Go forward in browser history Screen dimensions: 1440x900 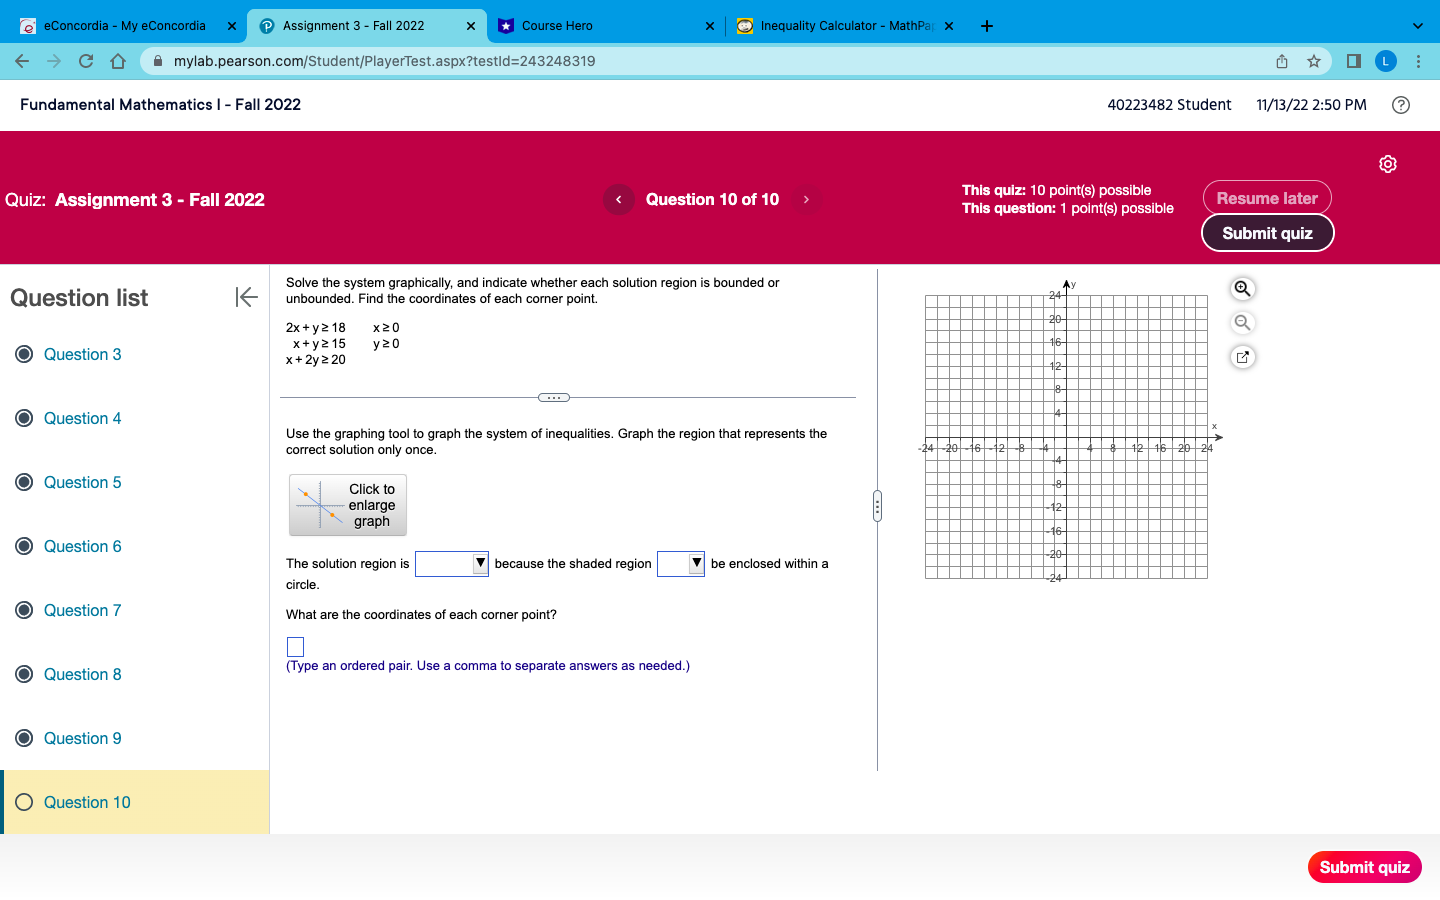tap(54, 61)
